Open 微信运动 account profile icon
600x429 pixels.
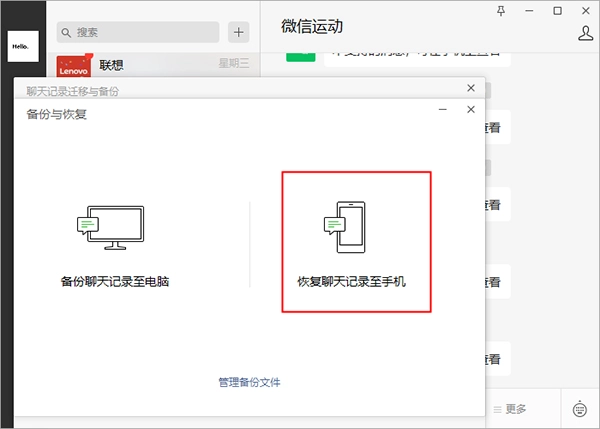586,33
